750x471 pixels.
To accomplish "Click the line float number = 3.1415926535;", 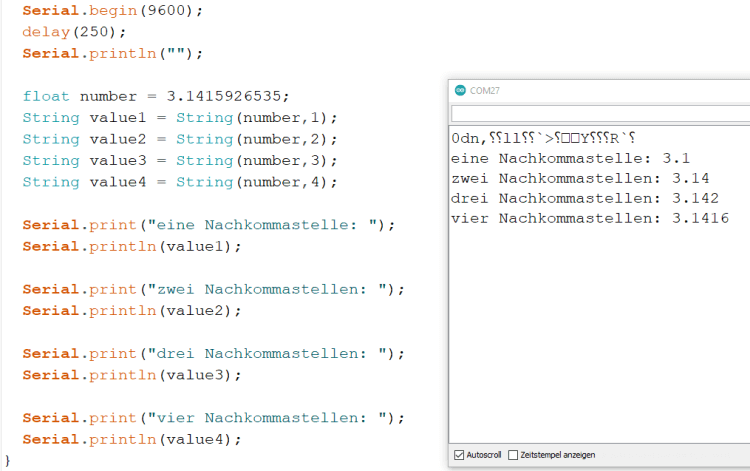I will coord(156,96).
